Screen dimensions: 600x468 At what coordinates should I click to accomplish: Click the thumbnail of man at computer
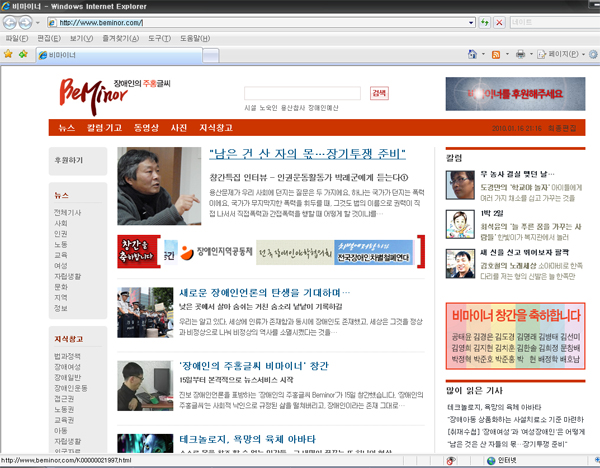(x=145, y=386)
